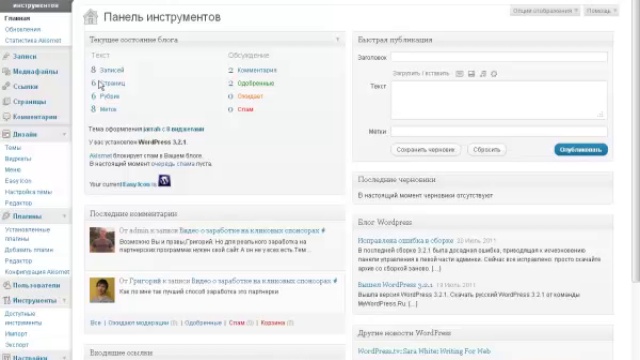Click the Дизайн appearance icon in sidebar
The image size is (640, 360).
(x=6, y=134)
